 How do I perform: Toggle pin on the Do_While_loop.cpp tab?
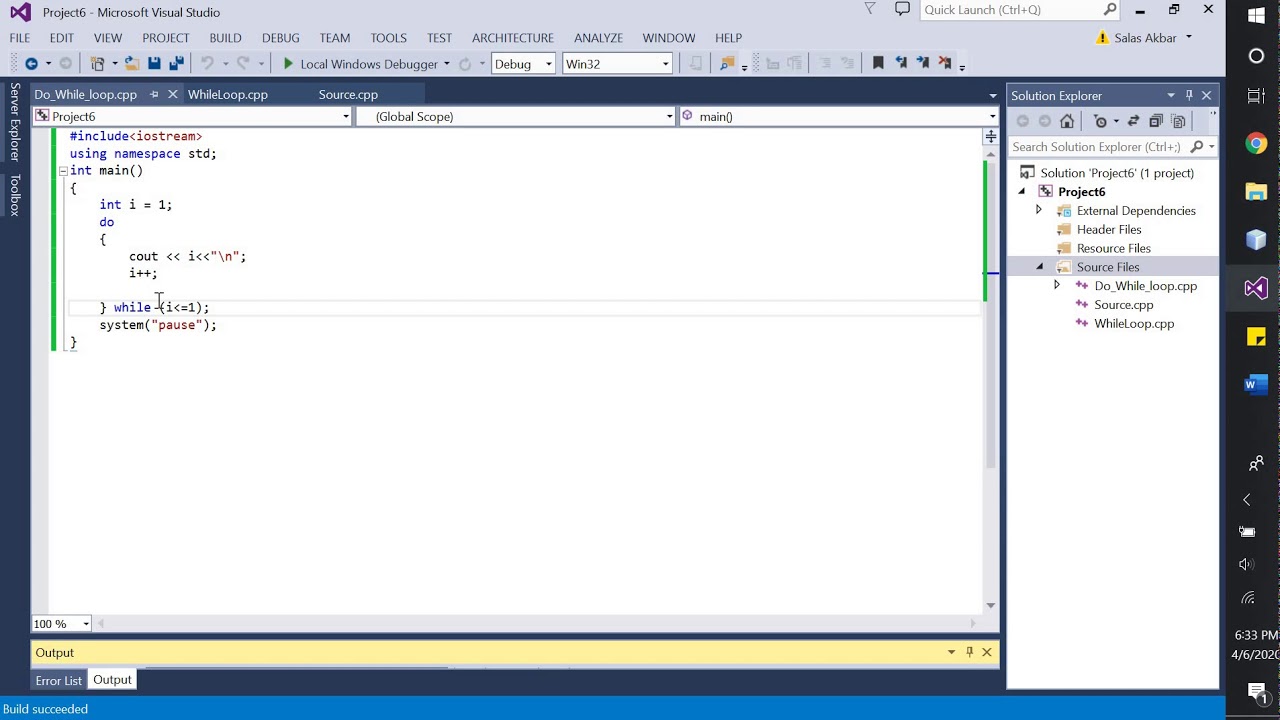click(154, 94)
